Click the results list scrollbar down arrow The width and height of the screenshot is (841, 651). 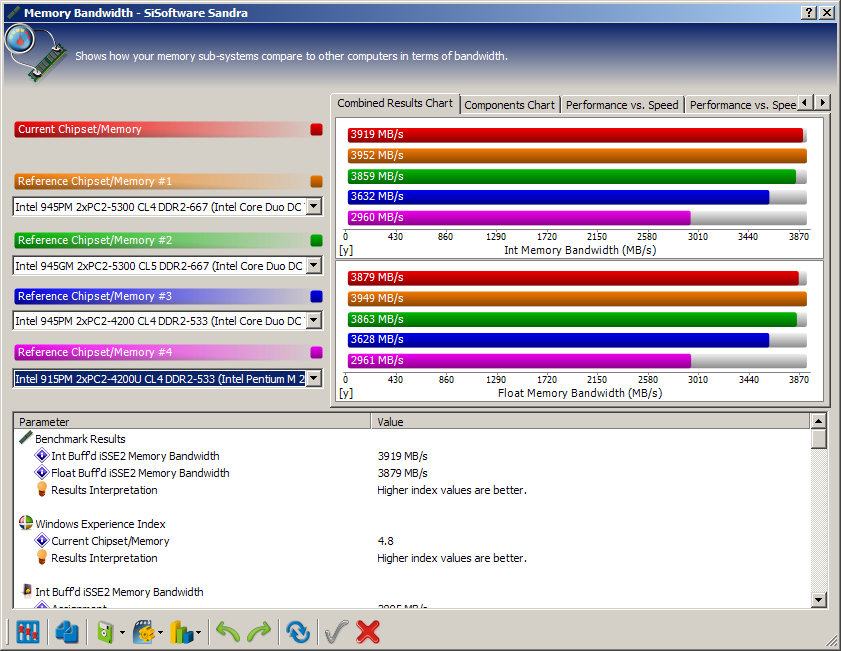[818, 600]
